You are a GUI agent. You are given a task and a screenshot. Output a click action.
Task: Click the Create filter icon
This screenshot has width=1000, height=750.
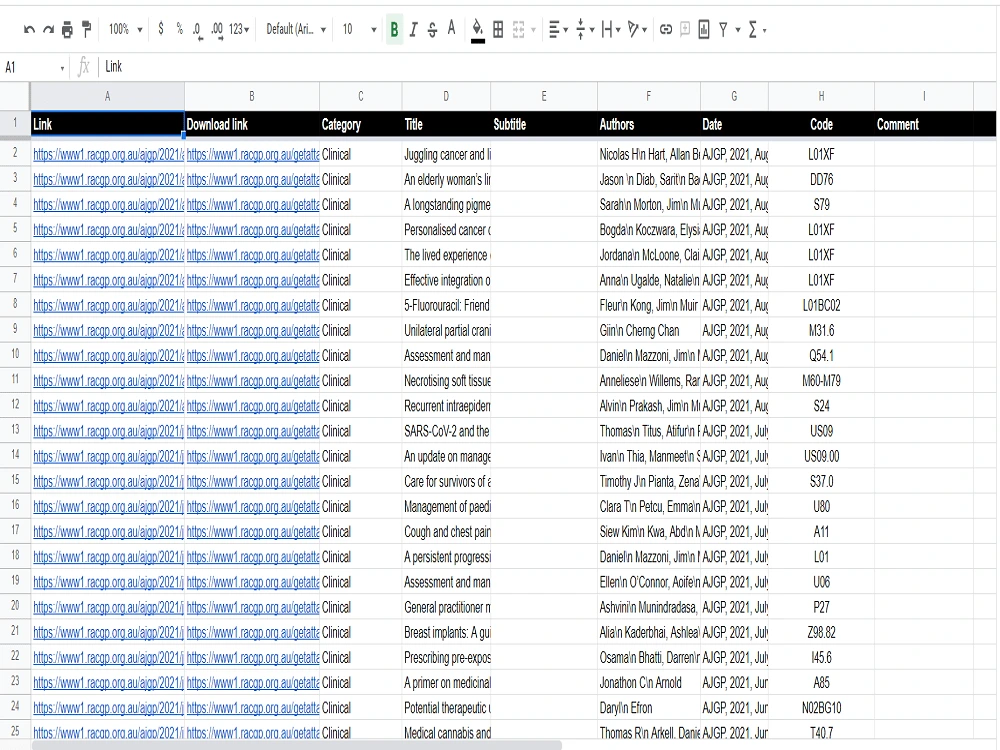click(723, 29)
